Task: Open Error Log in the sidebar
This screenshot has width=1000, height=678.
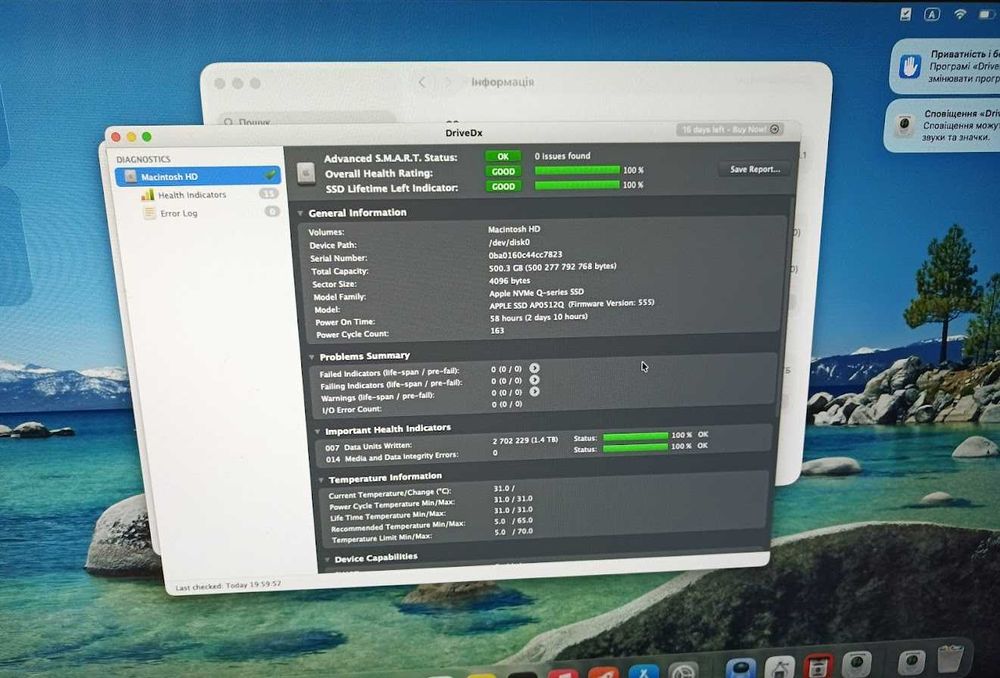Action: 179,213
